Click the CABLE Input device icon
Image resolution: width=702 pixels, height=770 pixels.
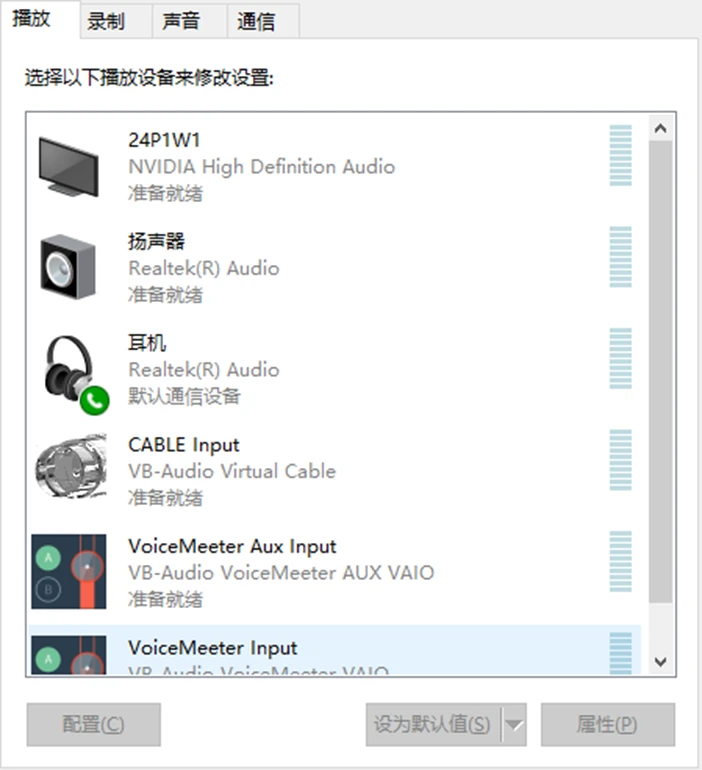(71, 467)
